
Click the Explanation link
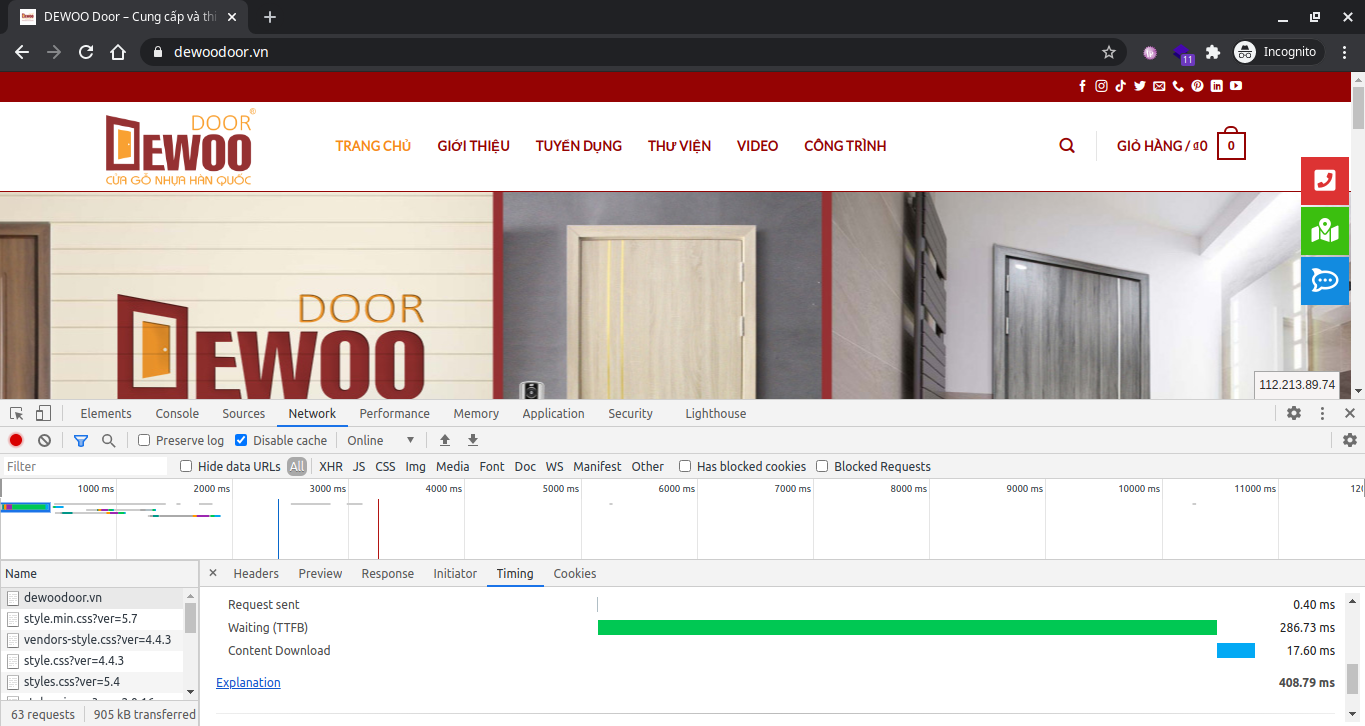(248, 682)
